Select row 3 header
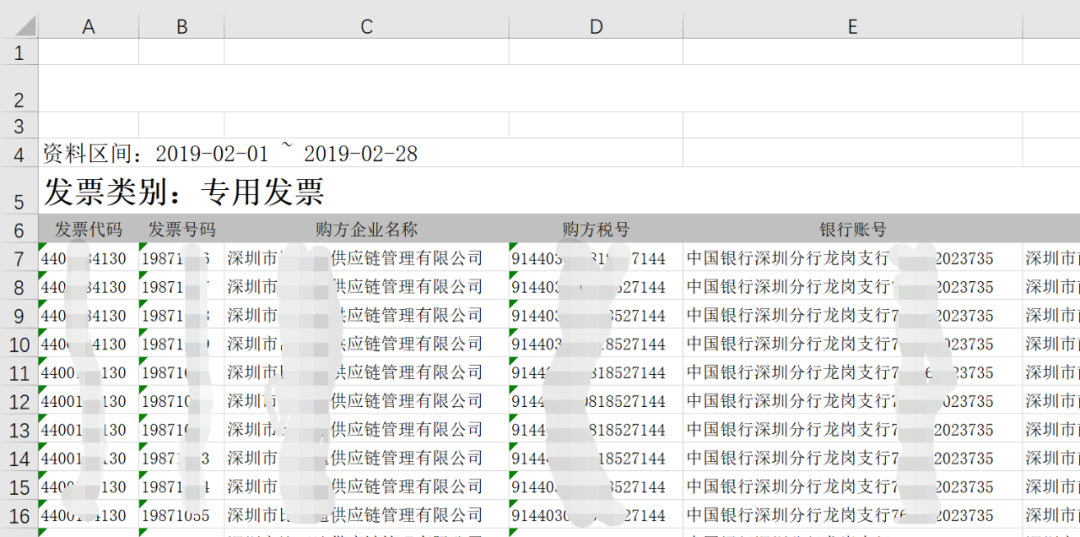Image resolution: width=1080 pixels, height=537 pixels. pyautogui.click(x=19, y=125)
